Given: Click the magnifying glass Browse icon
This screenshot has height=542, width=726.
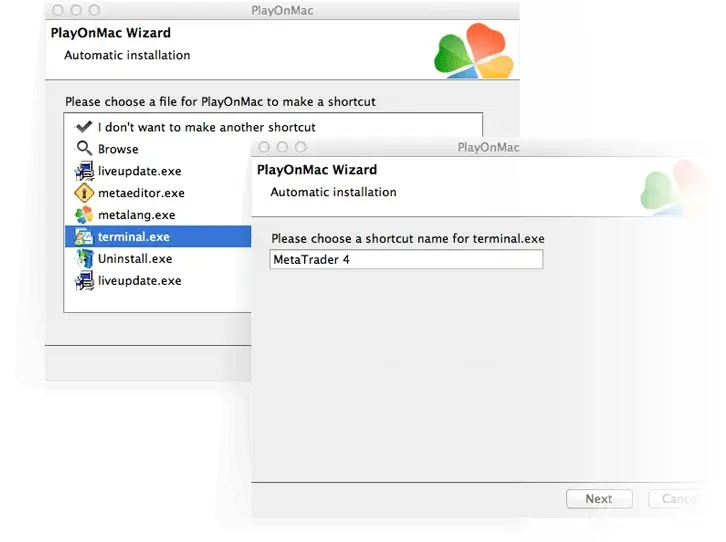Looking at the screenshot, I should 84,149.
